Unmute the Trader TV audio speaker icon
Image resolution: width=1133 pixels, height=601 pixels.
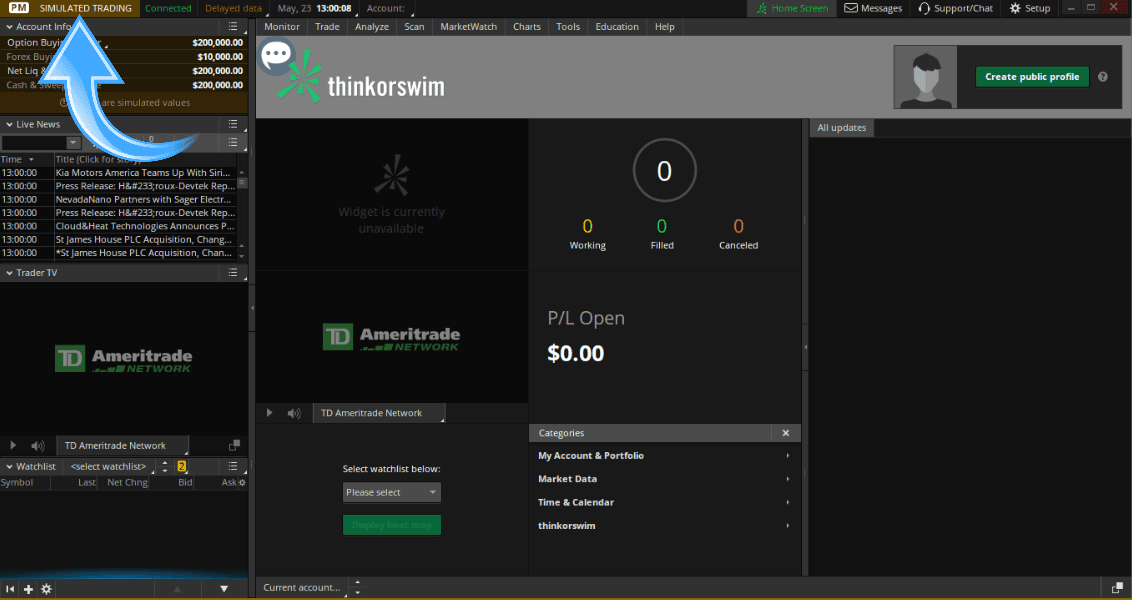(x=37, y=445)
